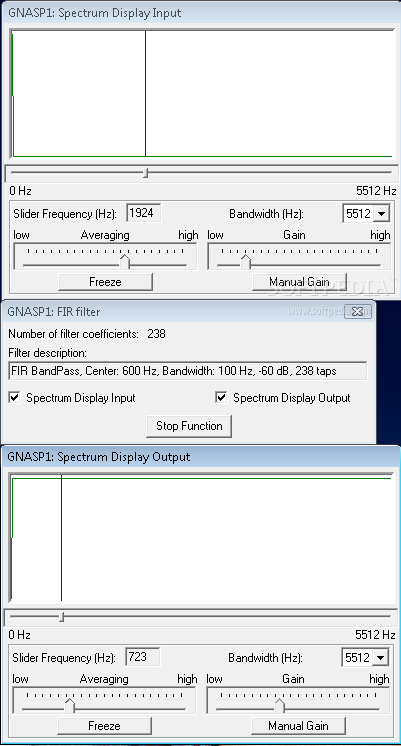Click the Stop Function button
The height and width of the screenshot is (746, 401).
point(189,426)
